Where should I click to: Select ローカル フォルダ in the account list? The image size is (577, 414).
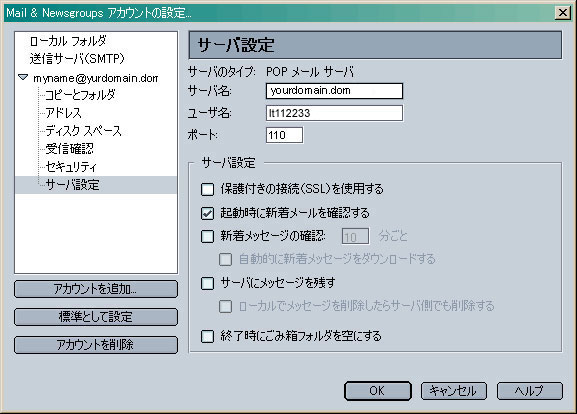point(68,41)
